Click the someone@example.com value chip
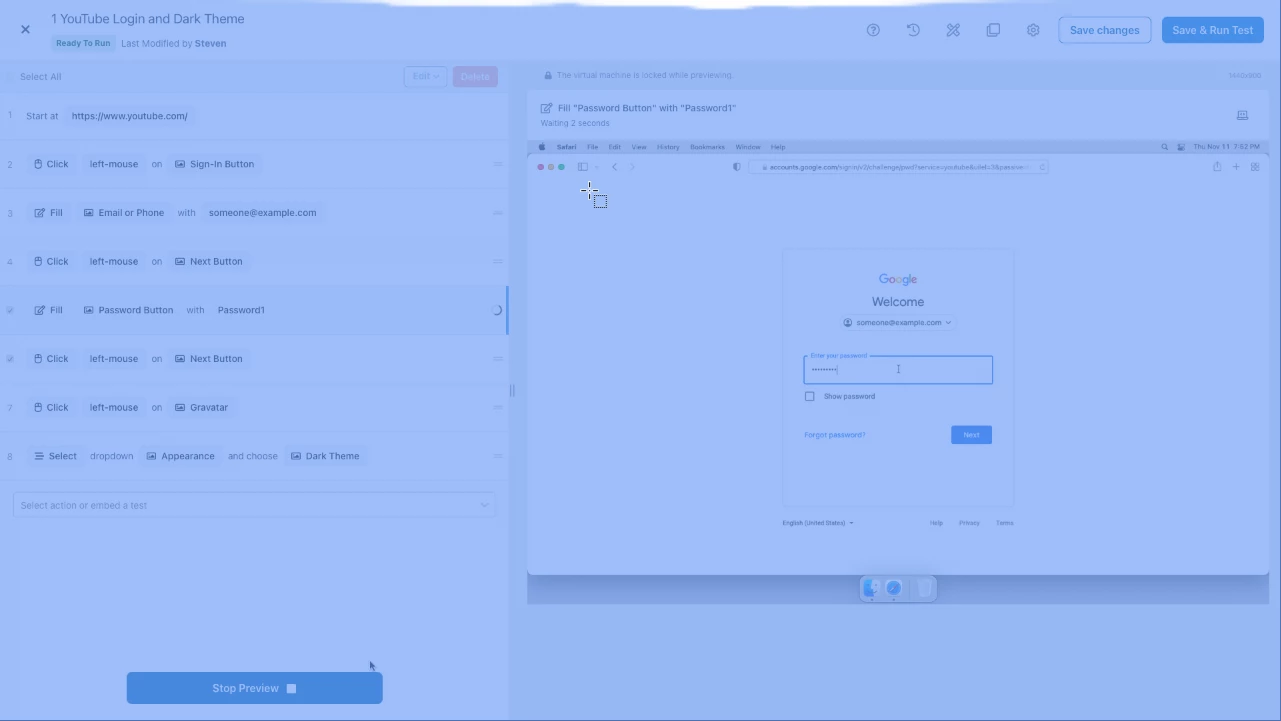The image size is (1281, 721). (262, 213)
